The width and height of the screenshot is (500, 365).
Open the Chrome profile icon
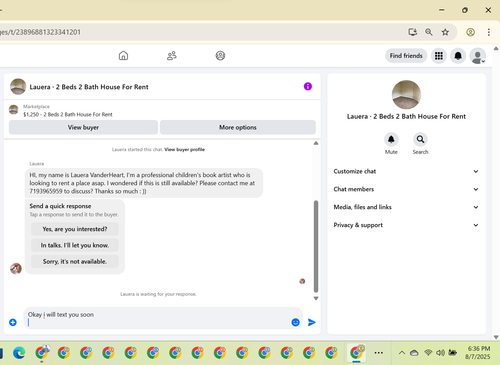[470, 32]
